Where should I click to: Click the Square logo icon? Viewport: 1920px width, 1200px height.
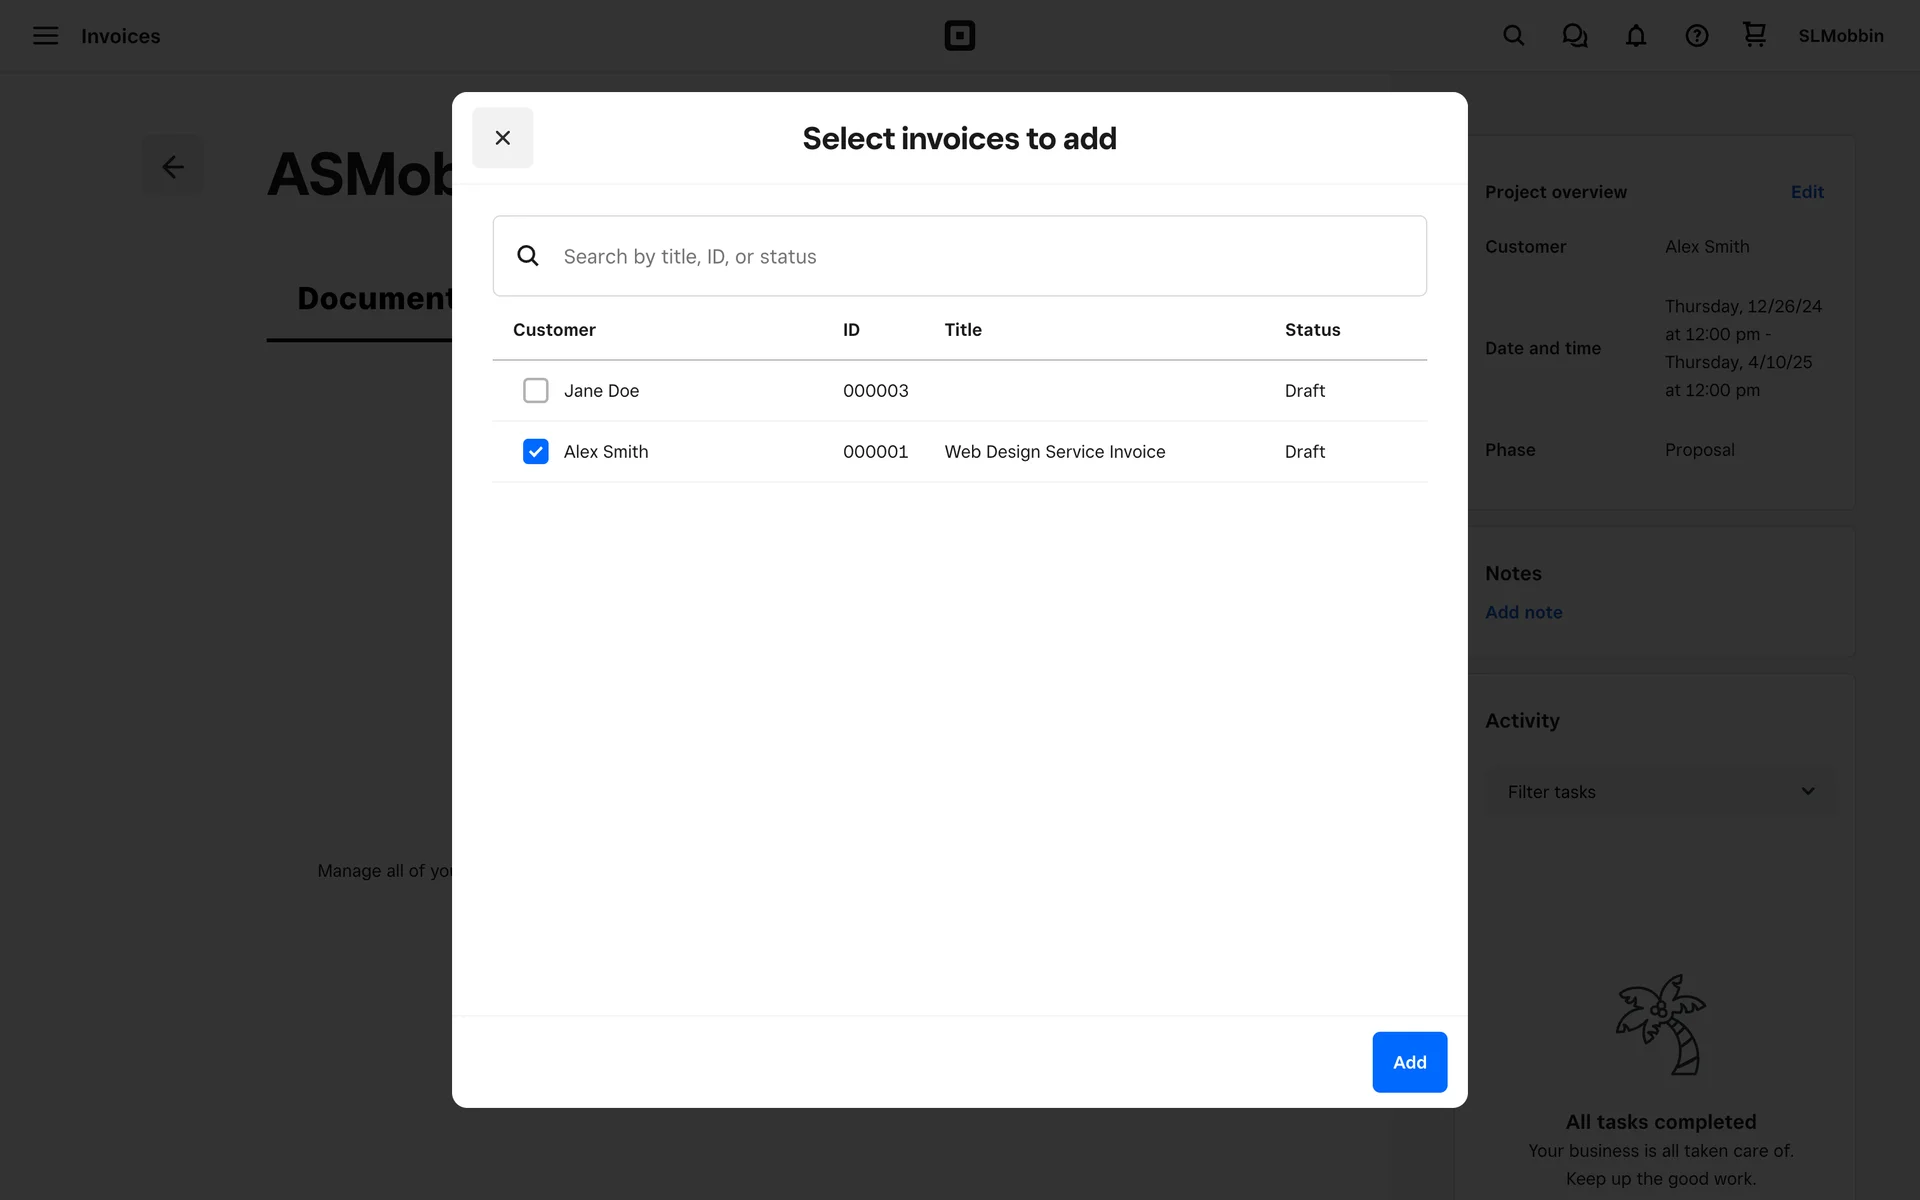(x=959, y=36)
